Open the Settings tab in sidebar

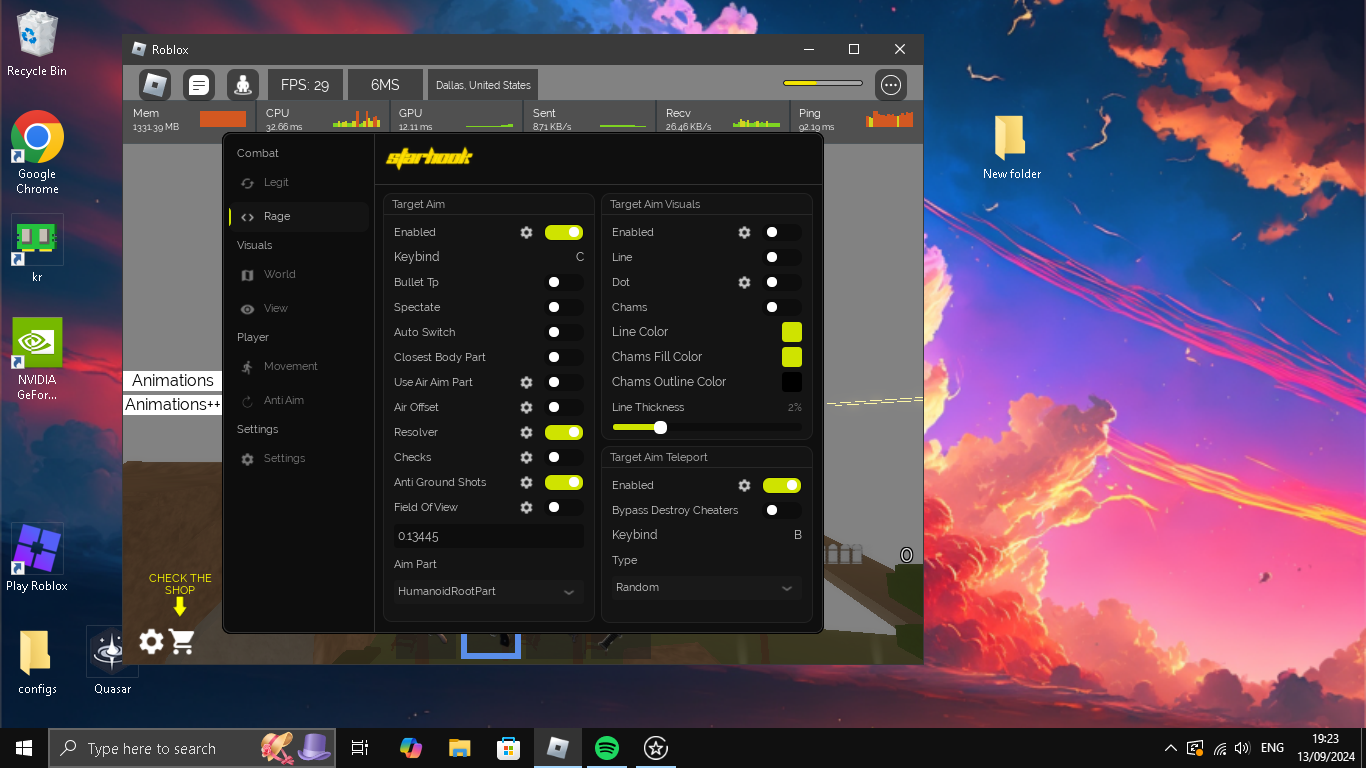[299, 459]
